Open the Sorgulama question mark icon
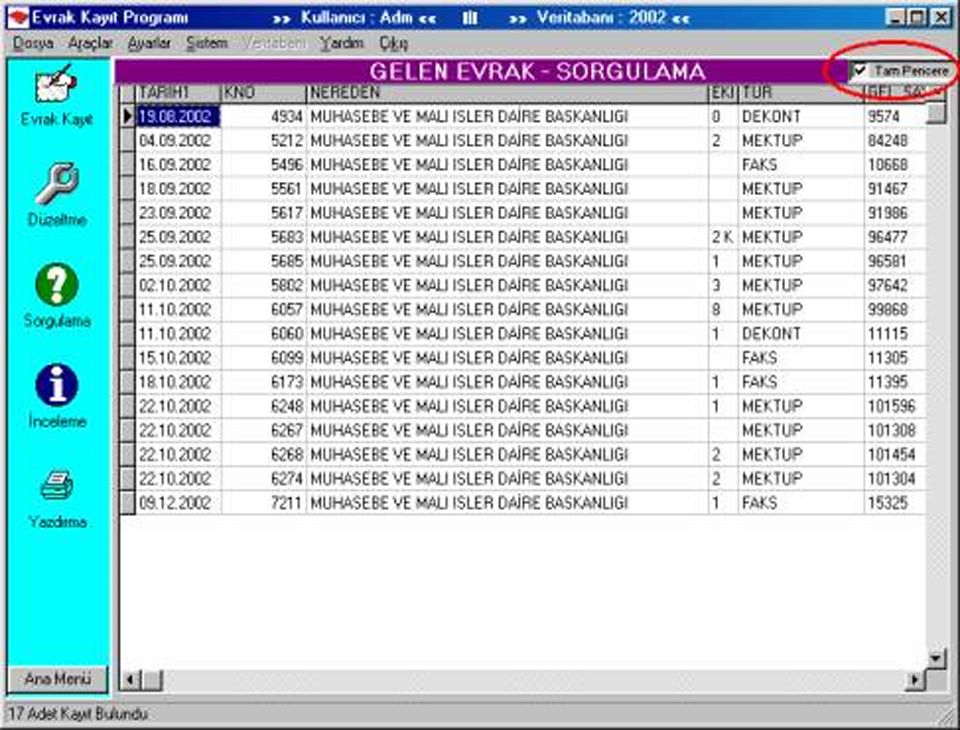Image resolution: width=960 pixels, height=730 pixels. pyautogui.click(x=56, y=284)
